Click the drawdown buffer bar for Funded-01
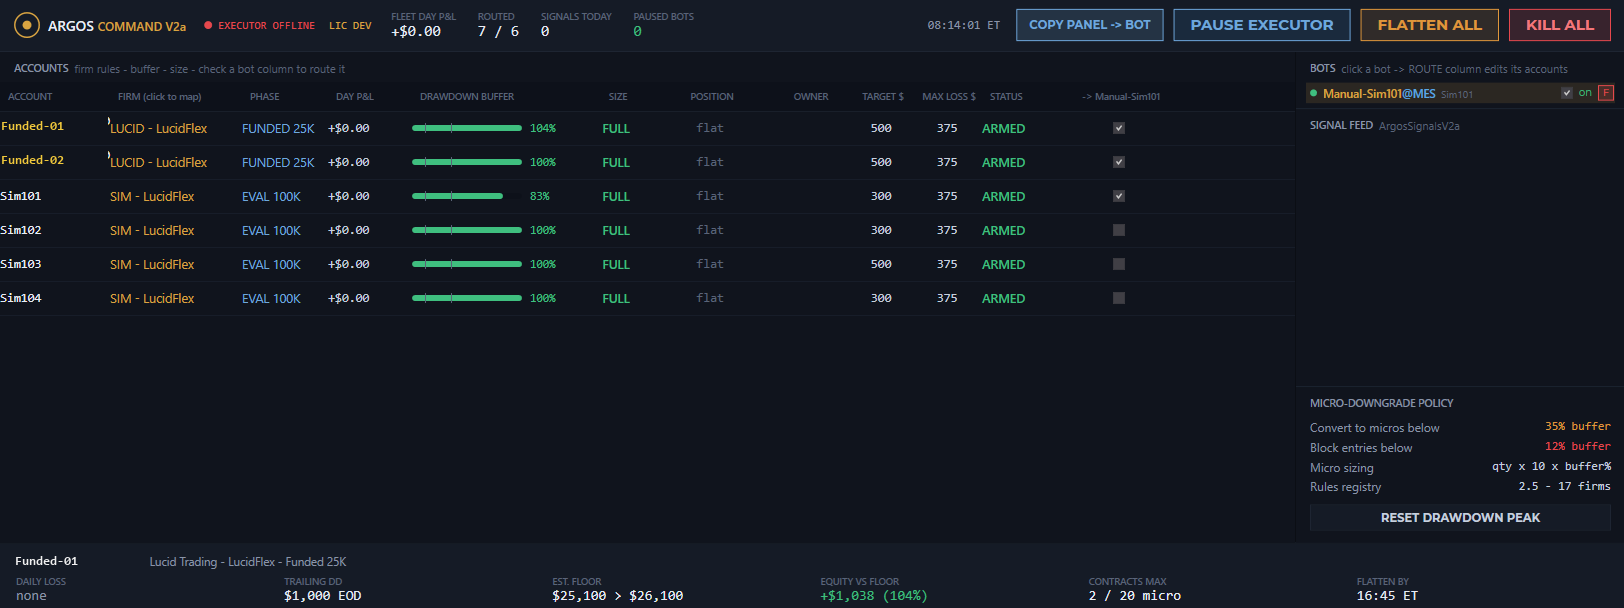Screen dimensions: 1624x608 point(467,128)
